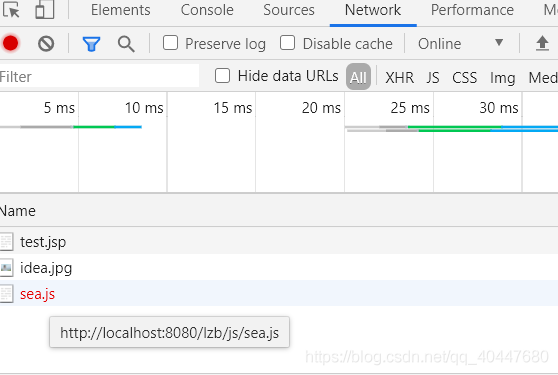The height and width of the screenshot is (375, 558).
Task: Open the Online throttling dropdown
Action: (461, 44)
